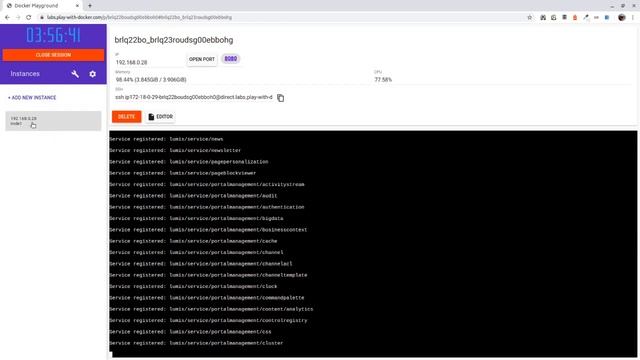Click the eyedropper extension icon

coord(586,17)
